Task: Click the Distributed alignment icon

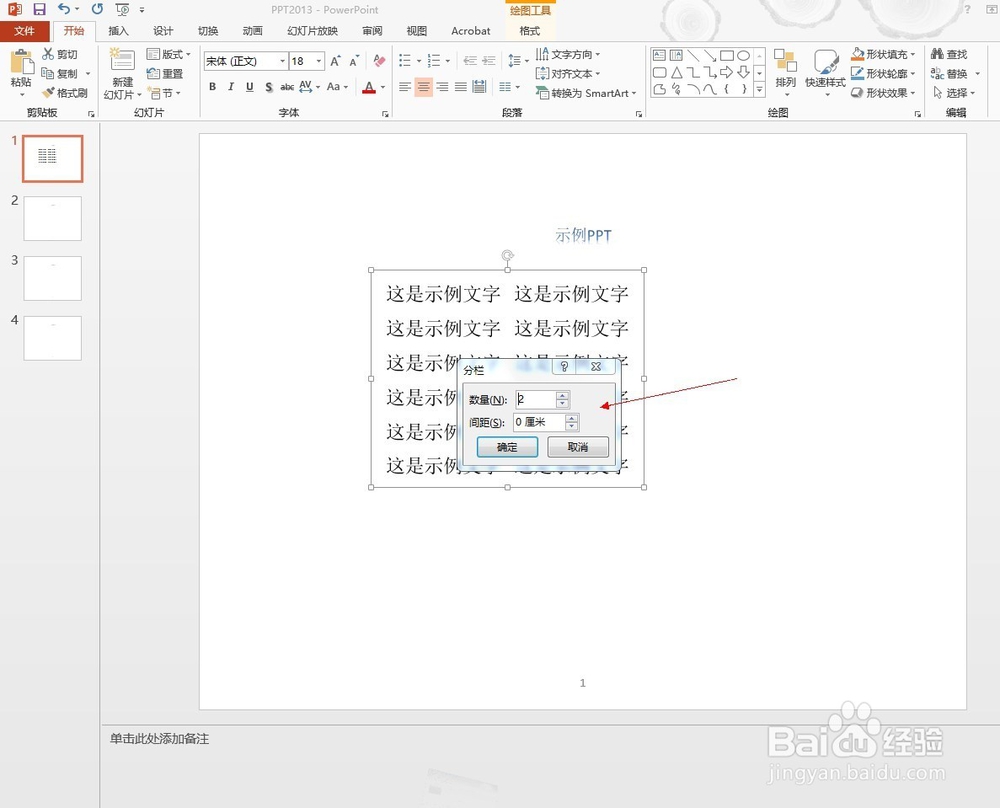Action: click(480, 87)
